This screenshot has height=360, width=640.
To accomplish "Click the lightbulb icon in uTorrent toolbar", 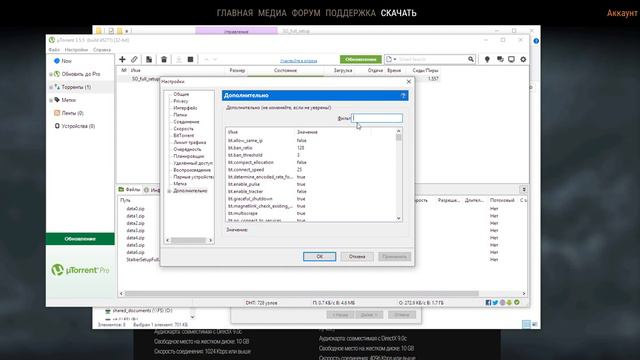I will (487, 60).
